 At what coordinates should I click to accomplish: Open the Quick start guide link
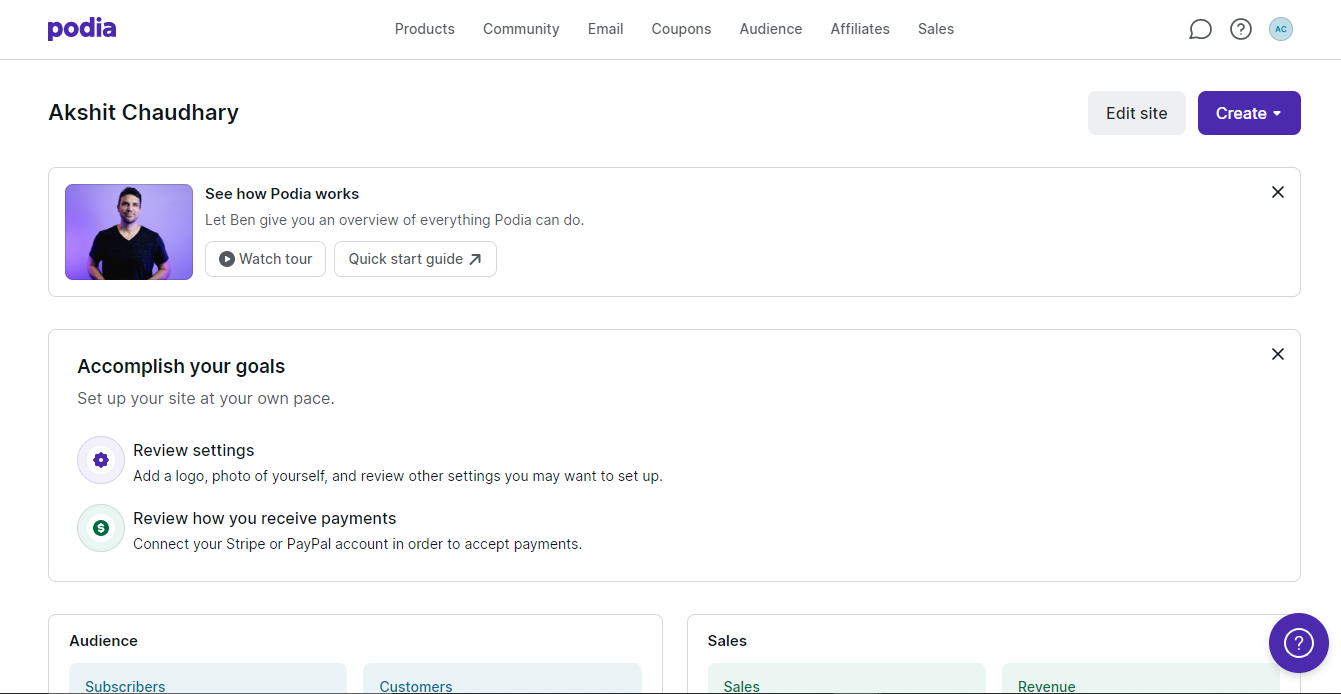pyautogui.click(x=415, y=259)
